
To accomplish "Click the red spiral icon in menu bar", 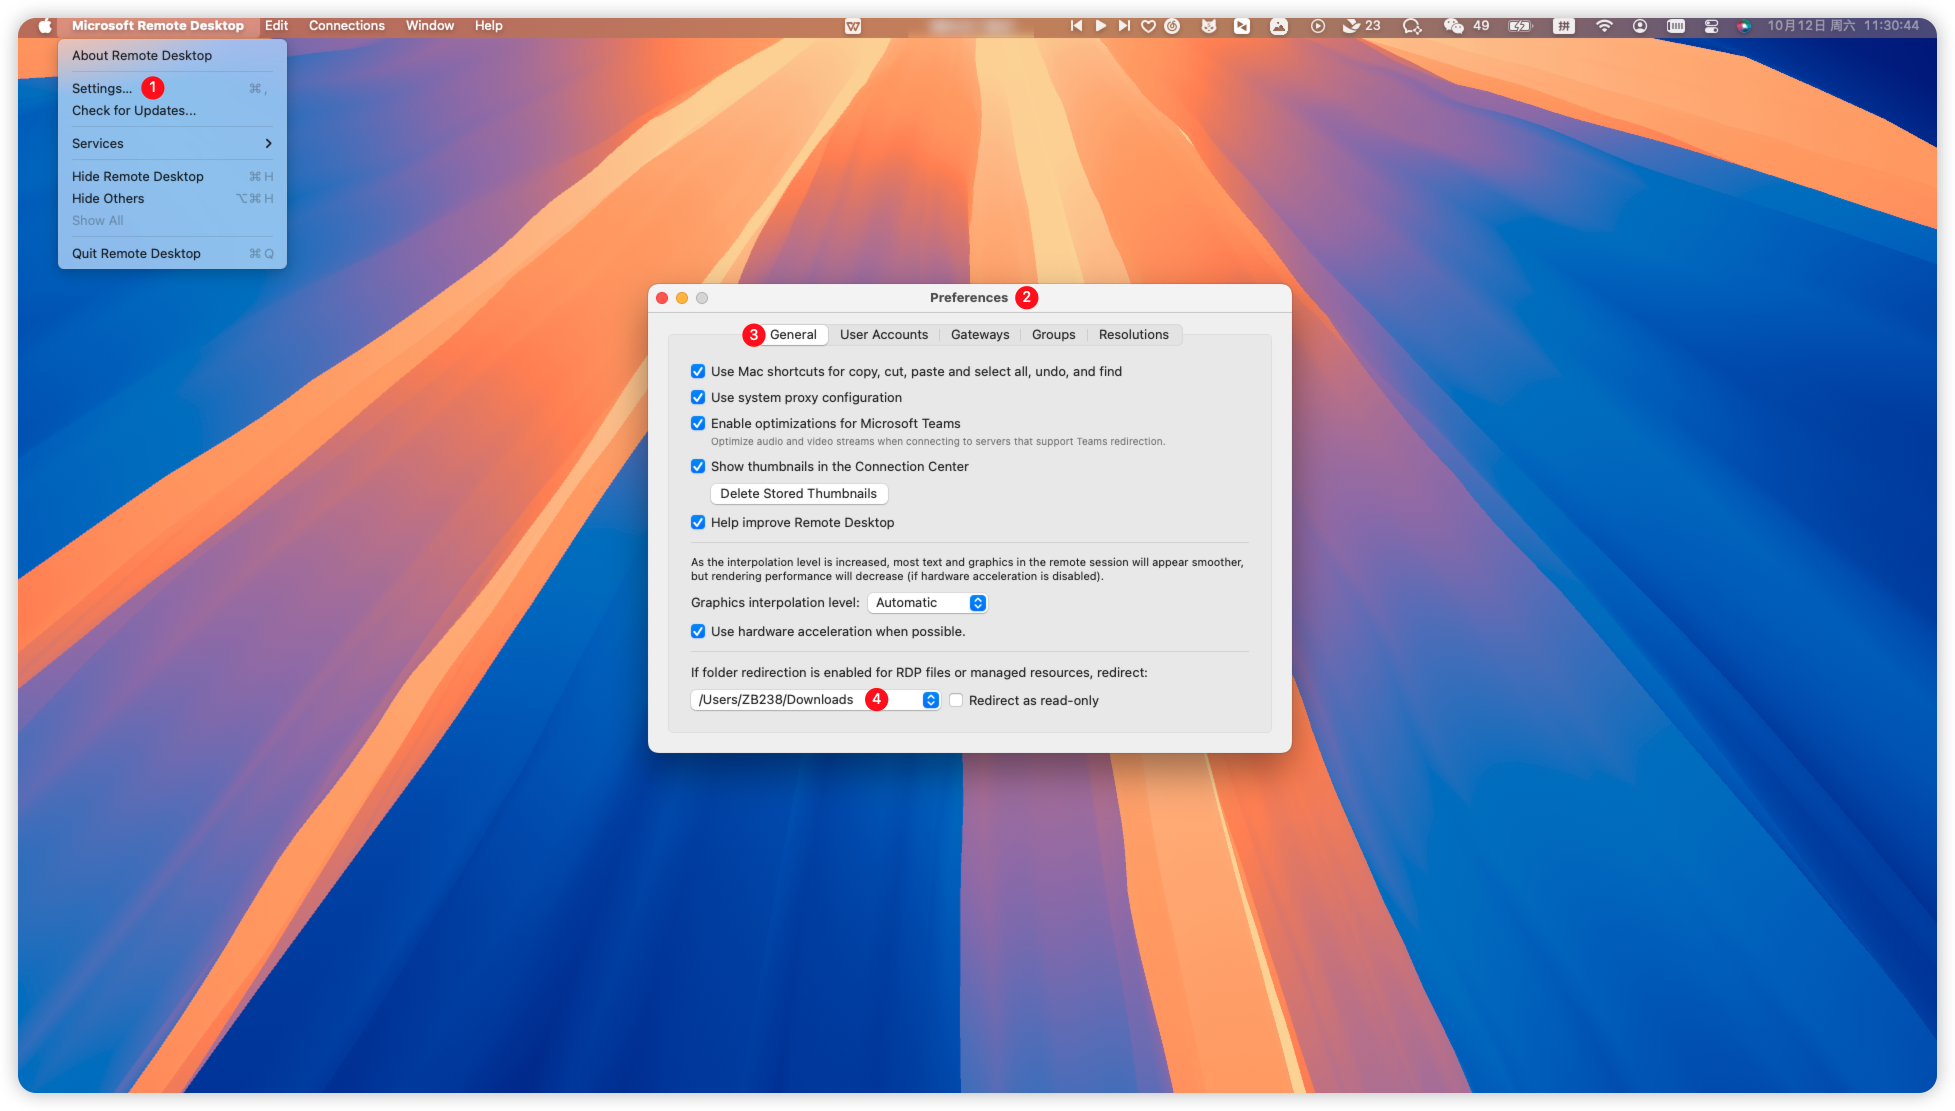I will (x=1172, y=26).
